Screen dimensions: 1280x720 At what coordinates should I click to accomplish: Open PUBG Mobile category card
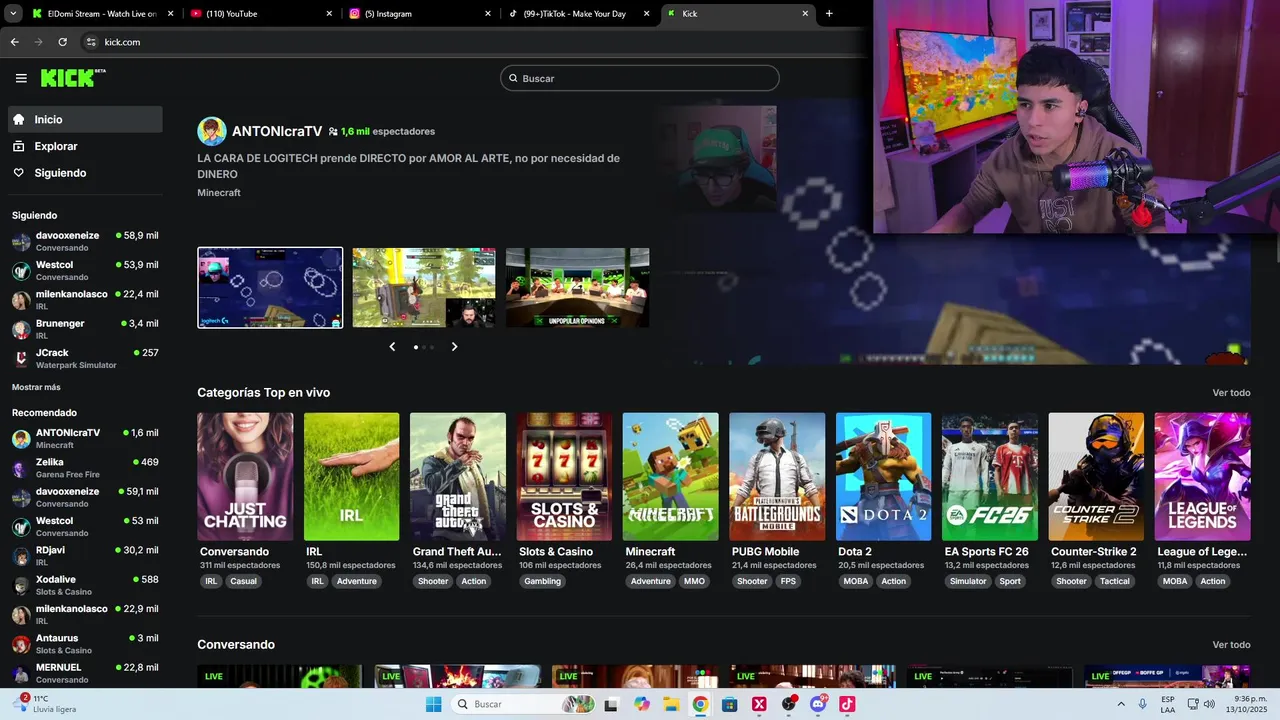(x=777, y=476)
